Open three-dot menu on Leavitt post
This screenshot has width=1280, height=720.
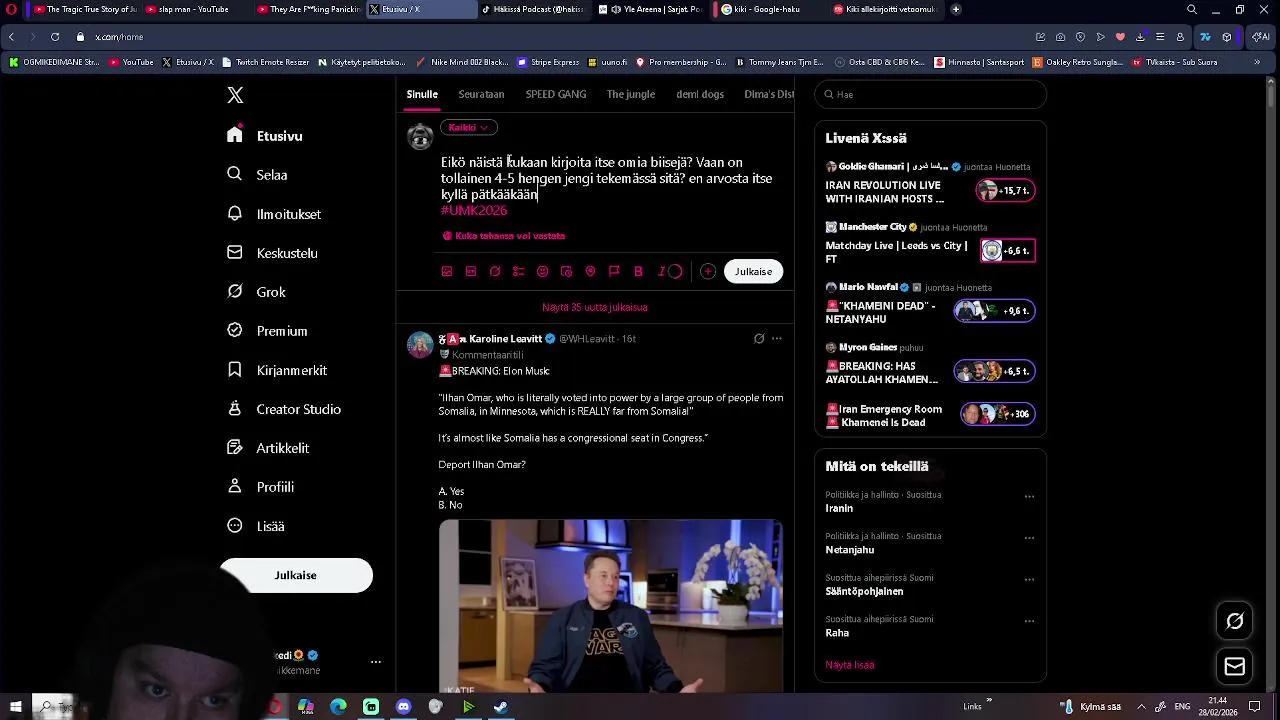777,339
